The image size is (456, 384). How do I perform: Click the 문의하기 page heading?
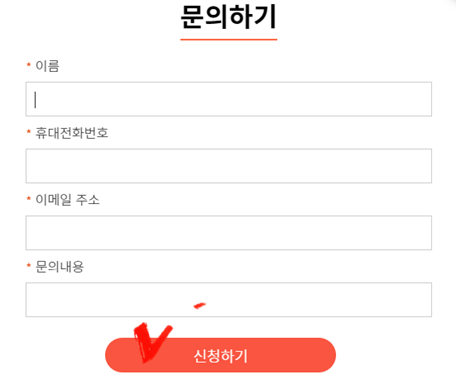[x=229, y=17]
